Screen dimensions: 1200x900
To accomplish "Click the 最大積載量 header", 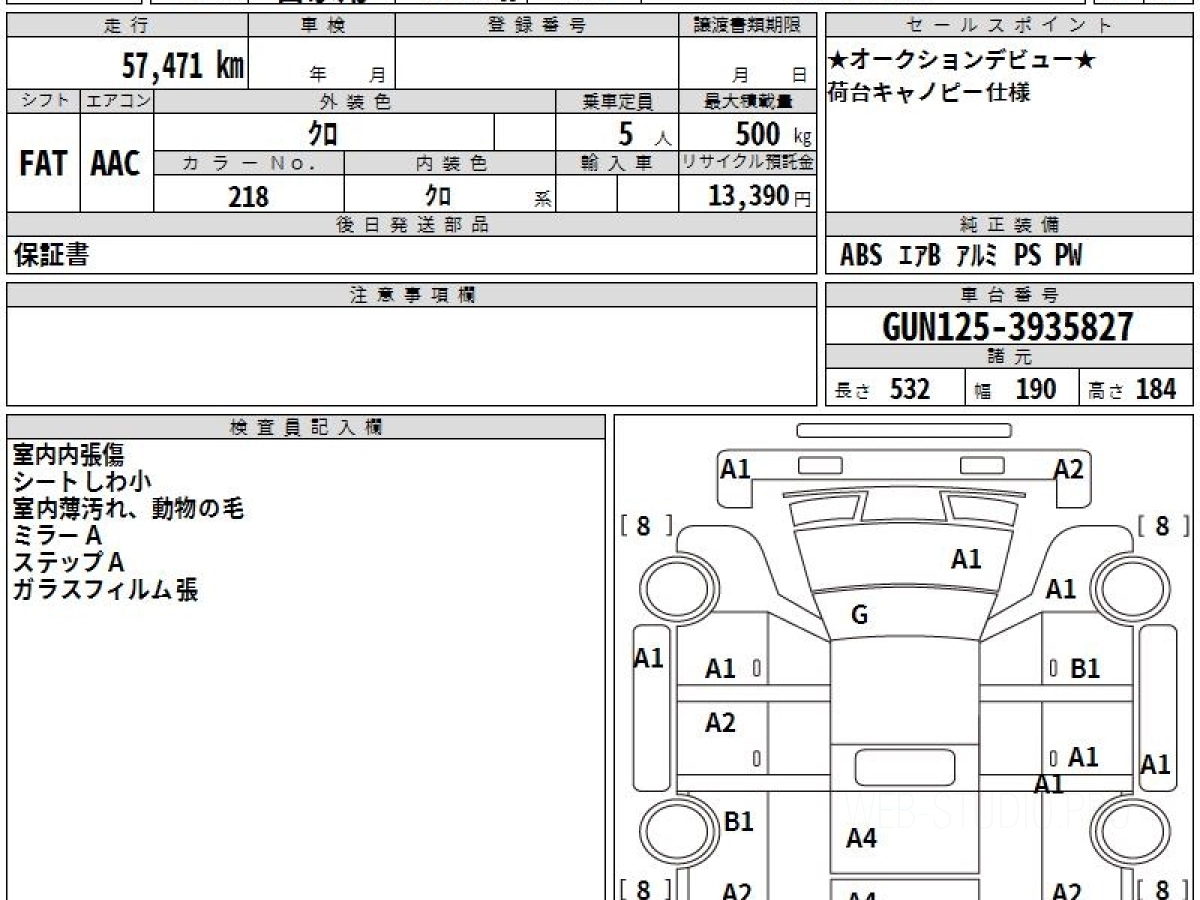I will tap(747, 101).
